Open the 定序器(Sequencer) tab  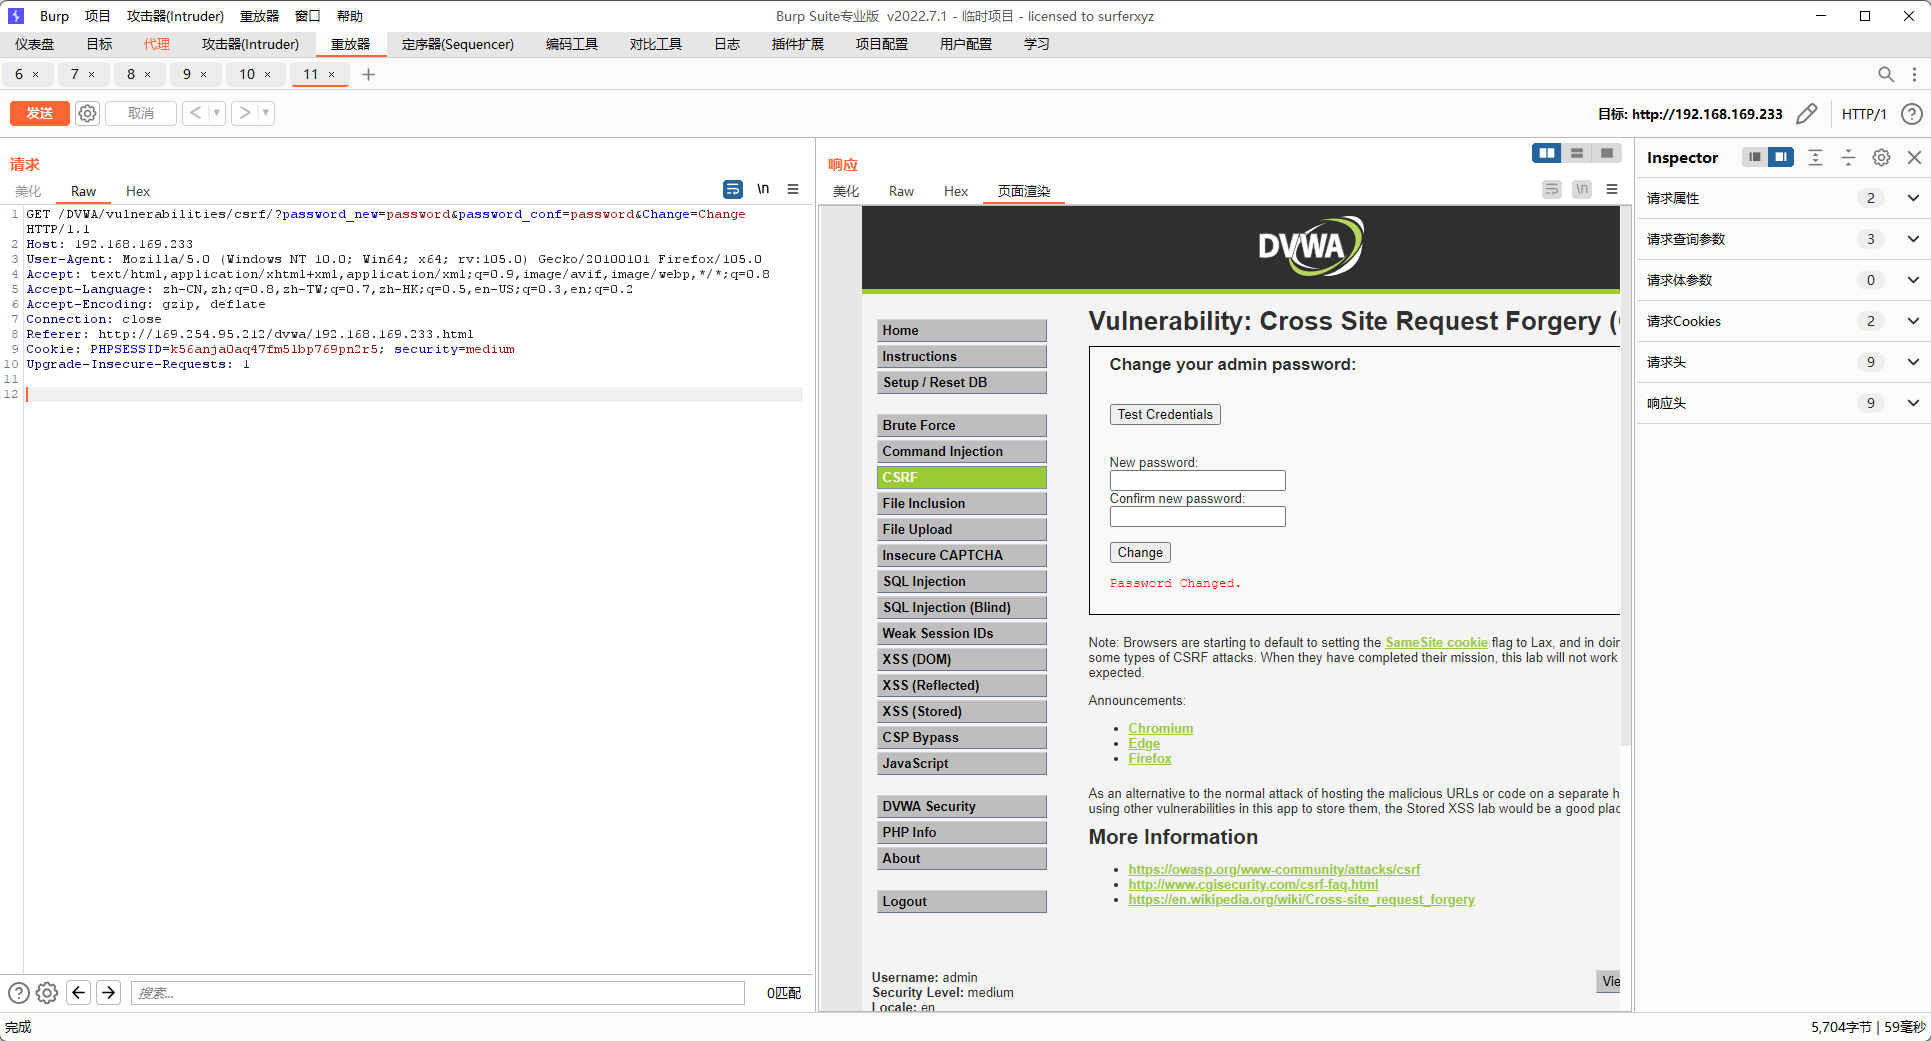458,44
